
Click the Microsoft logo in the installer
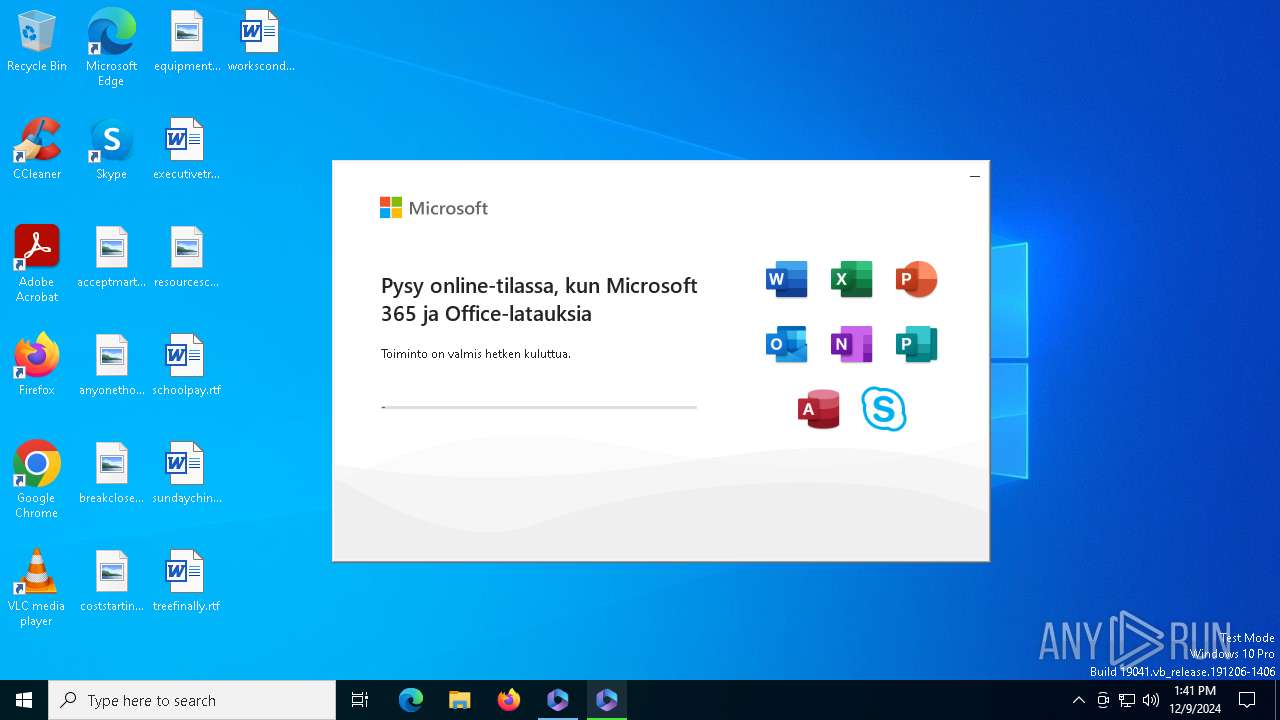[434, 208]
